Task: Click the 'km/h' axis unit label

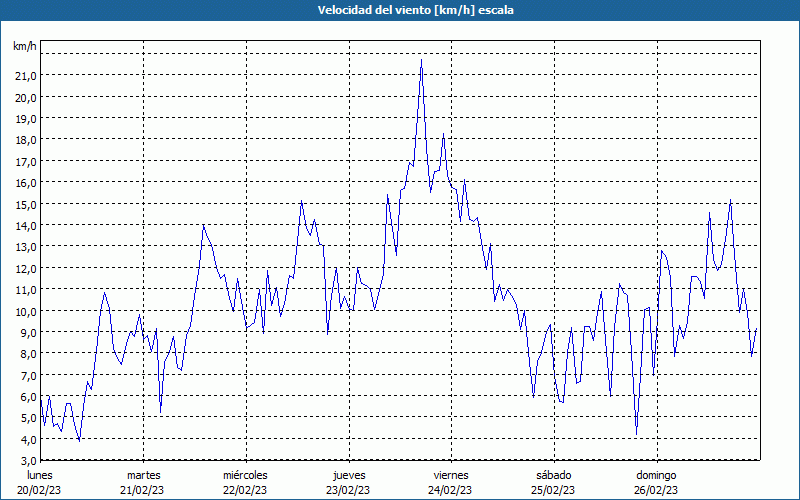Action: [25, 46]
